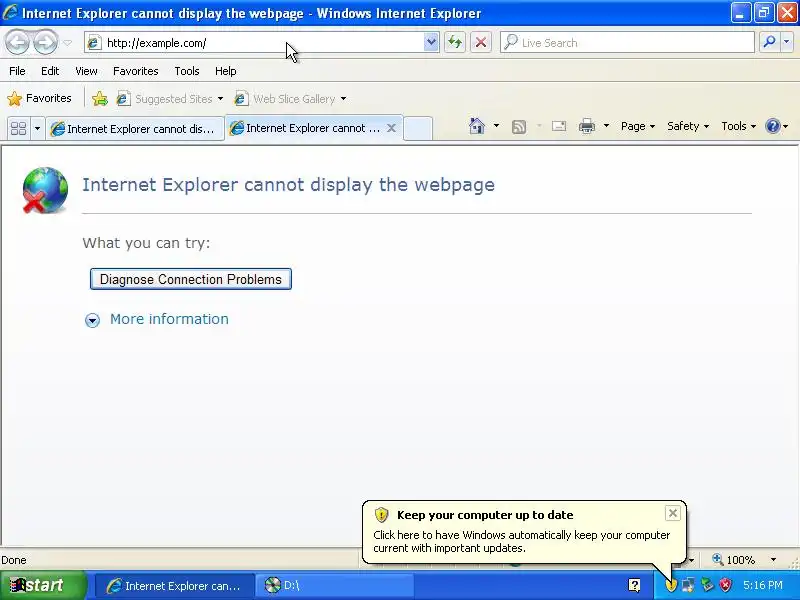This screenshot has width=800, height=600.
Task: Refresh the page with the green arrows icon
Action: 455,43
